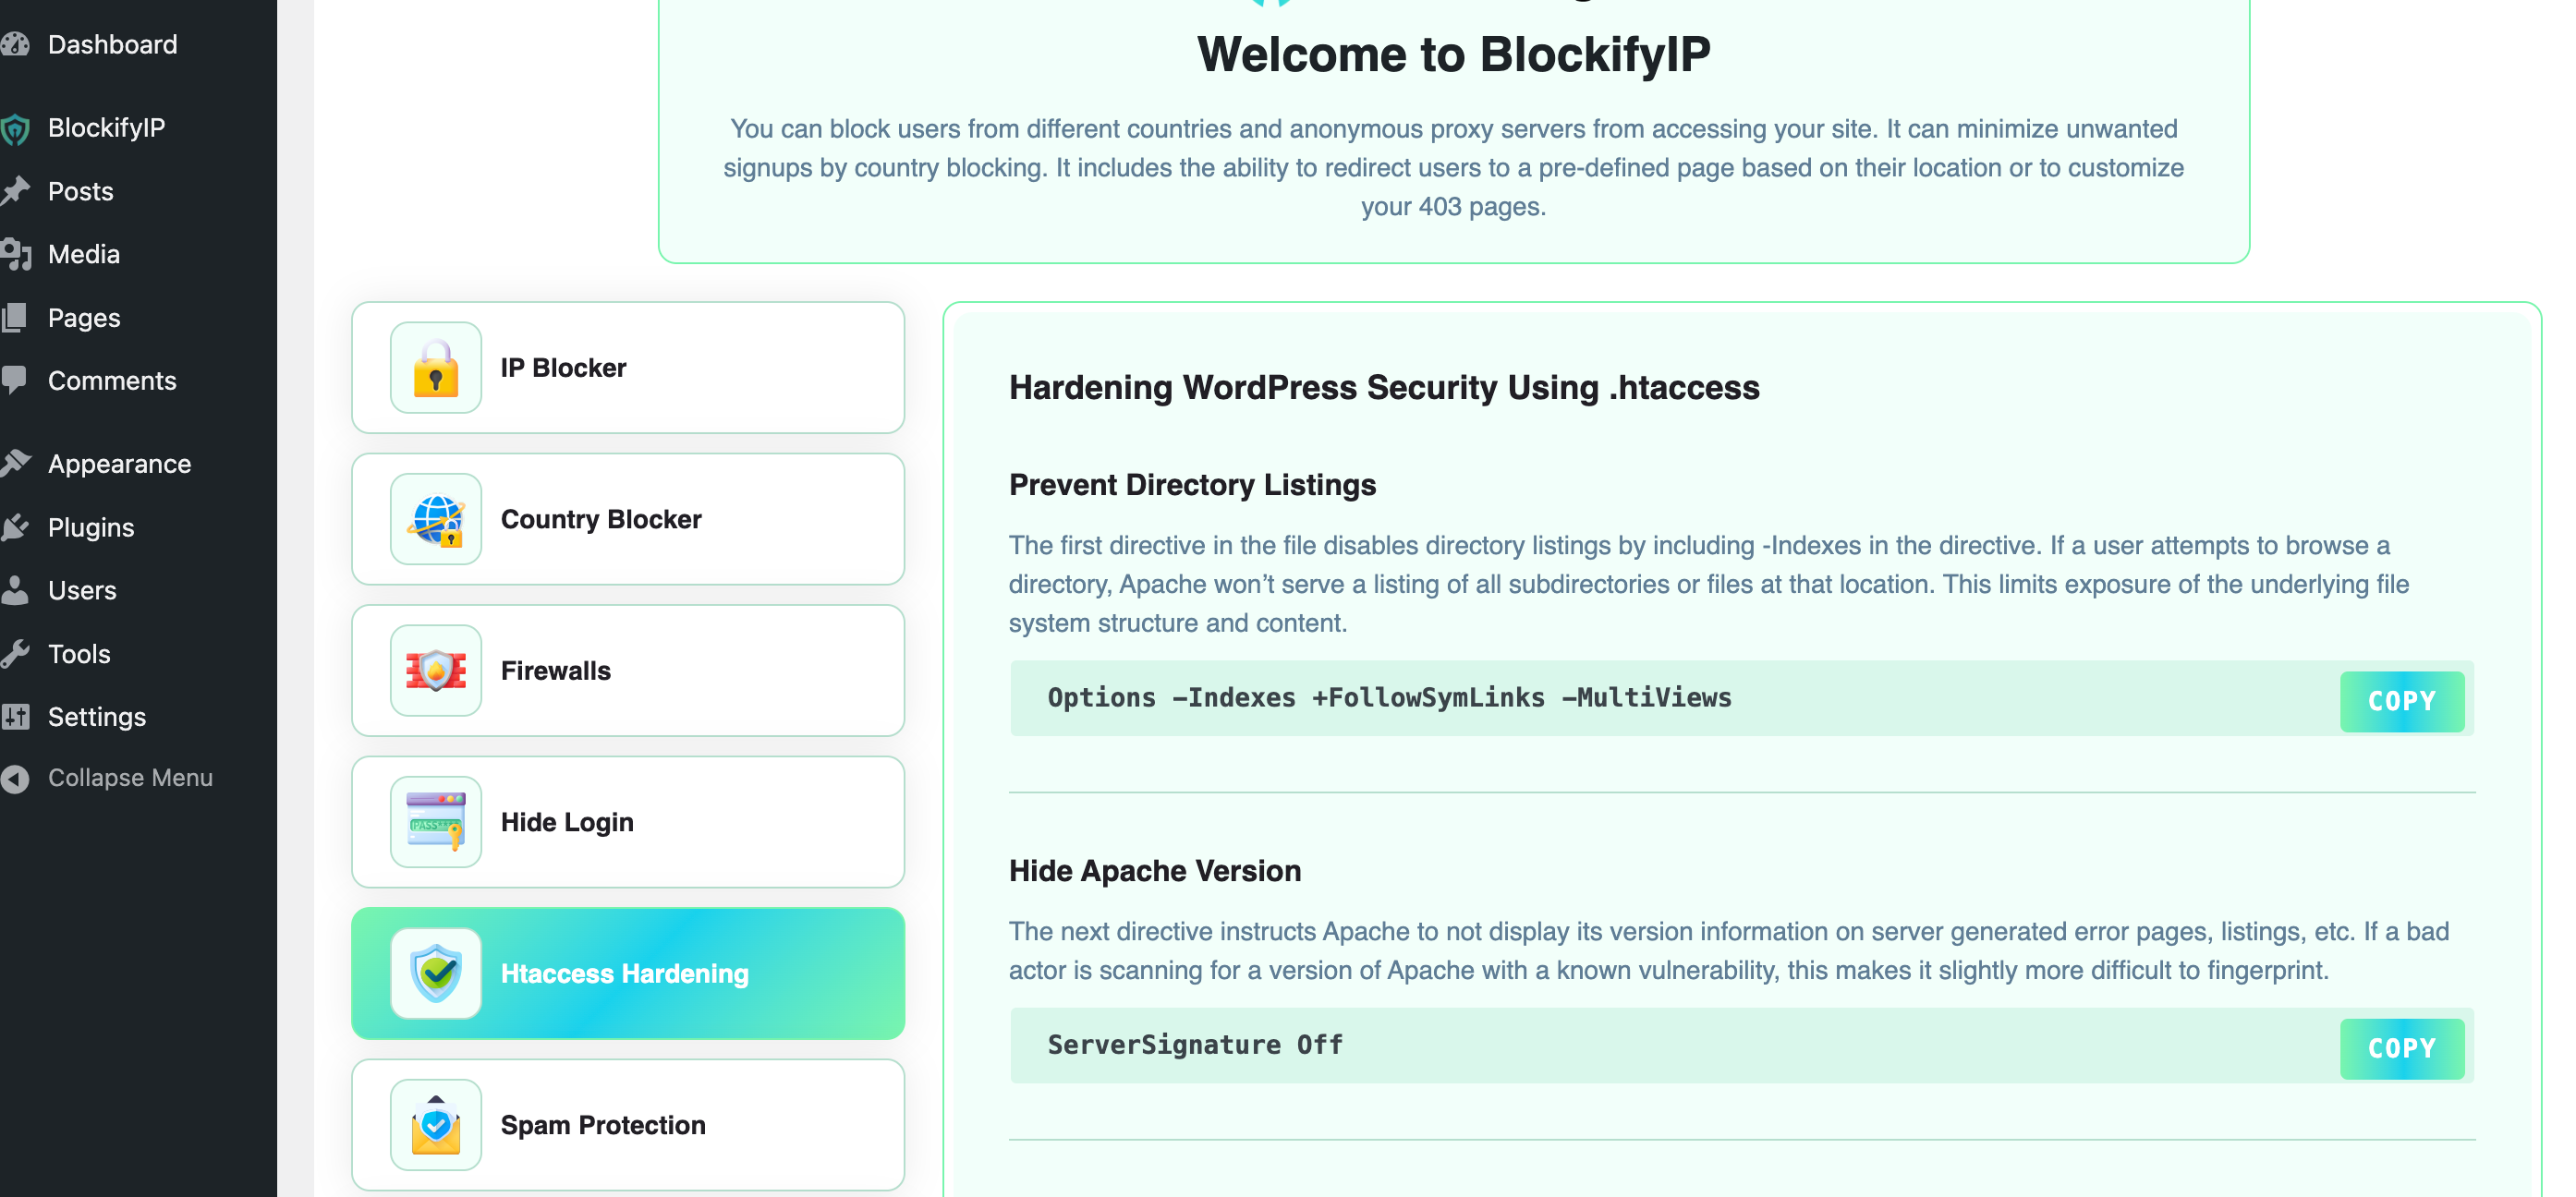The width and height of the screenshot is (2576, 1197).
Task: Switch to the Firewalls tab
Action: tap(628, 671)
